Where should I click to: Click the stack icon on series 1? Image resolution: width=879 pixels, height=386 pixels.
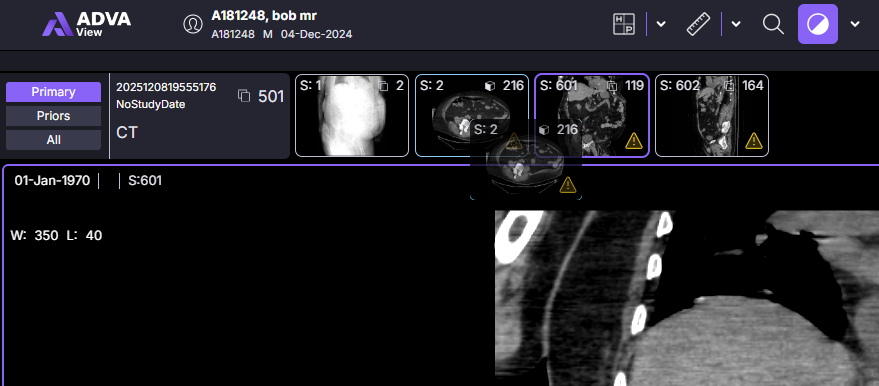point(383,86)
